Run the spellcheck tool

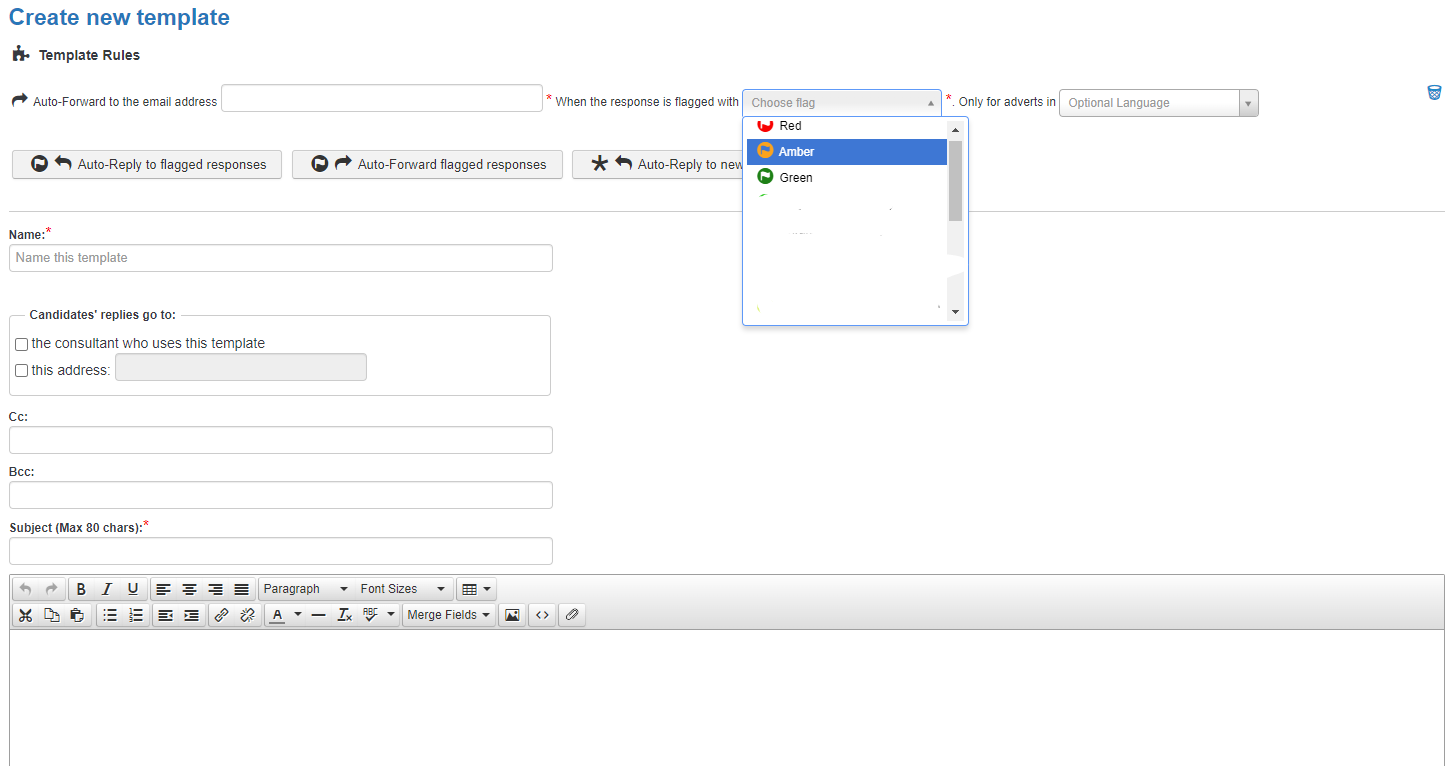(370, 615)
